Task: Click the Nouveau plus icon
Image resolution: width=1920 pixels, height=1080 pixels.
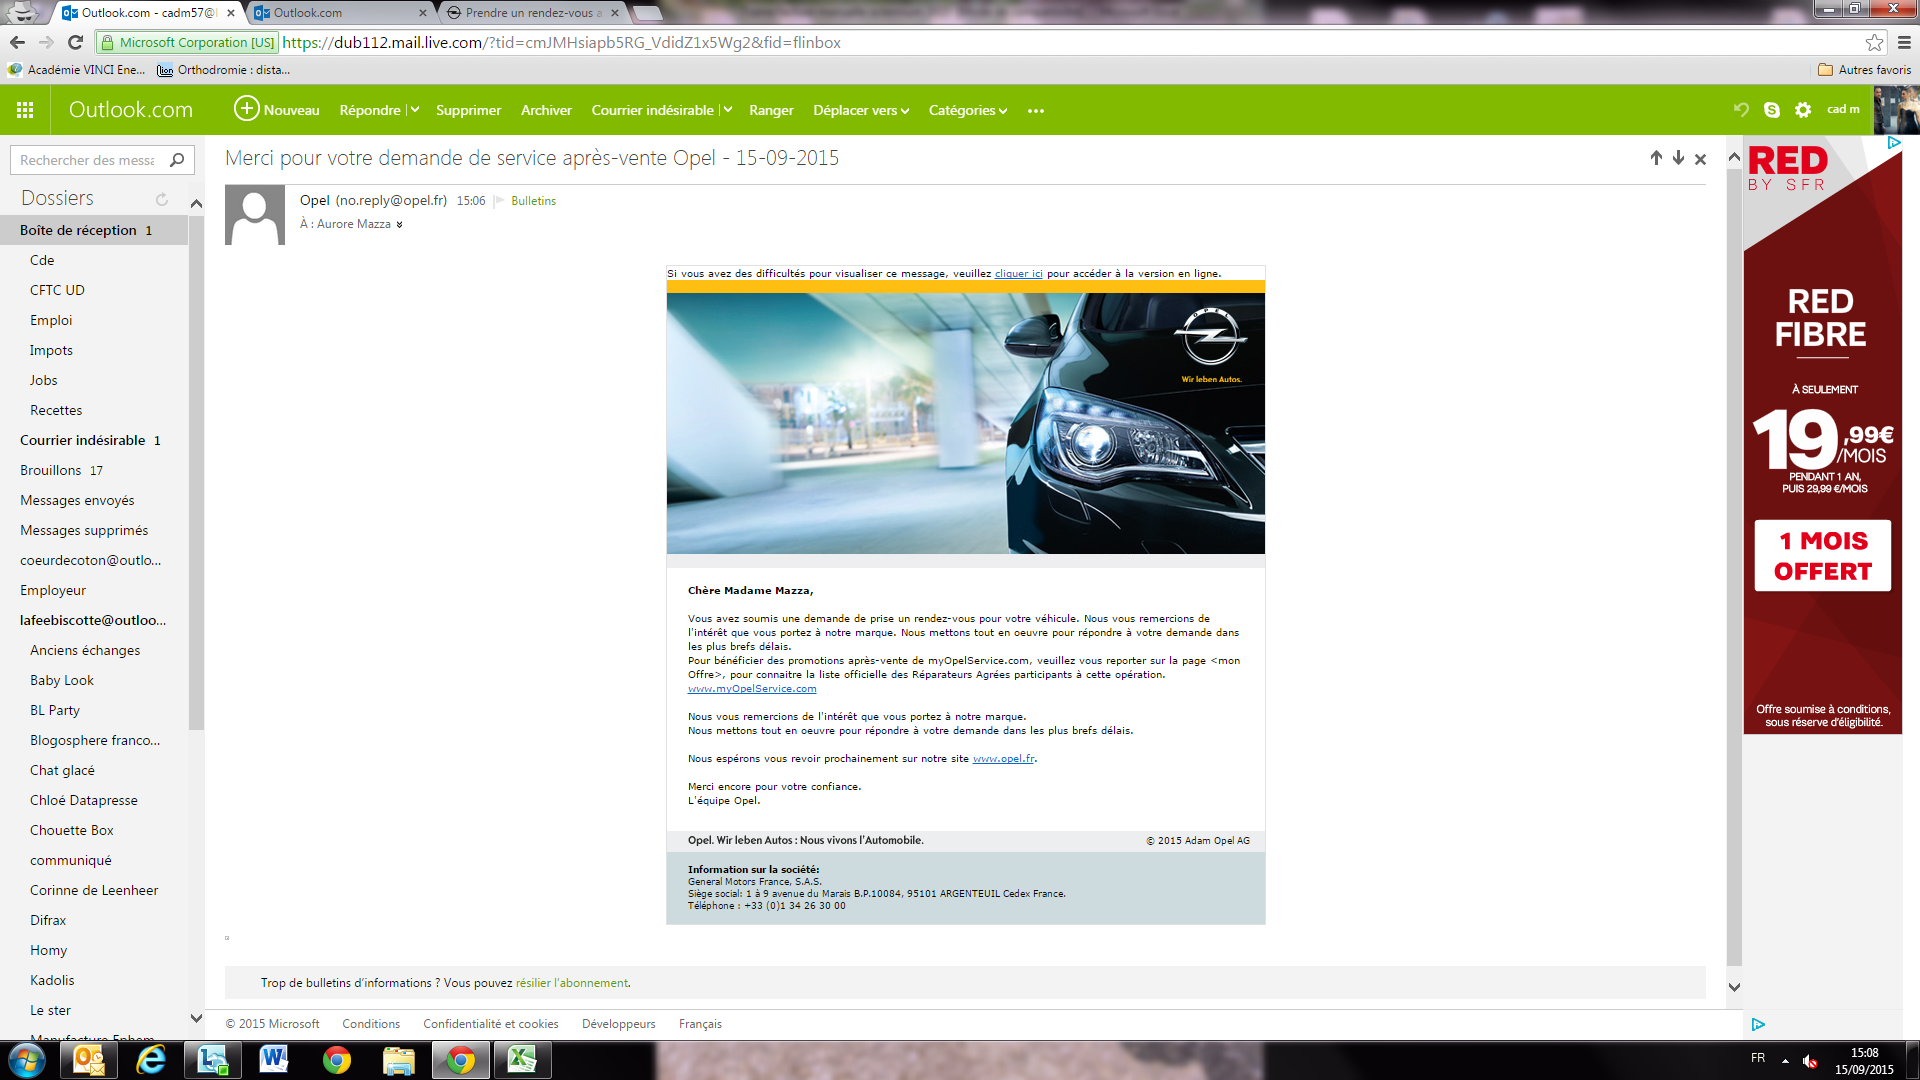Action: 246,109
